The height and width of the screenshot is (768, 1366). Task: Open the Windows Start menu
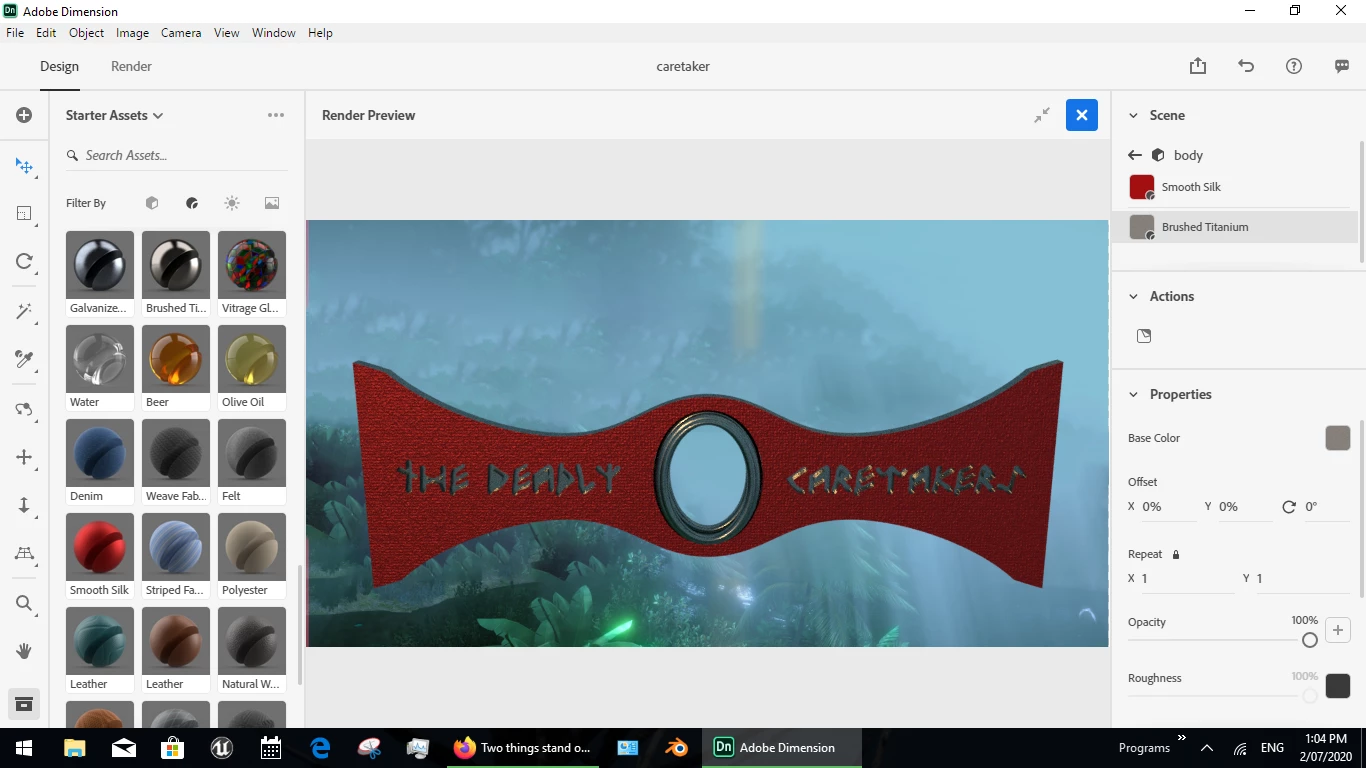click(x=24, y=748)
